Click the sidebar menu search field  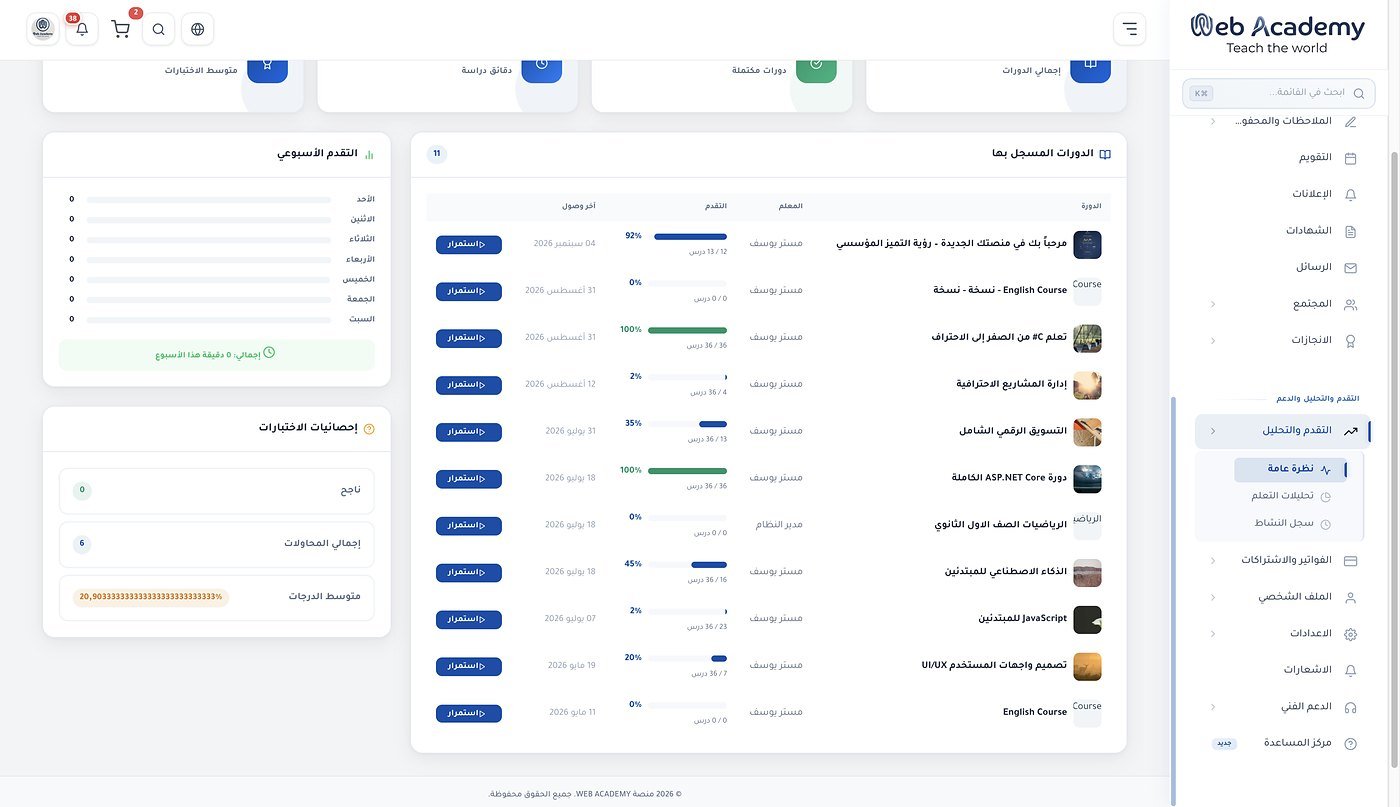1277,93
